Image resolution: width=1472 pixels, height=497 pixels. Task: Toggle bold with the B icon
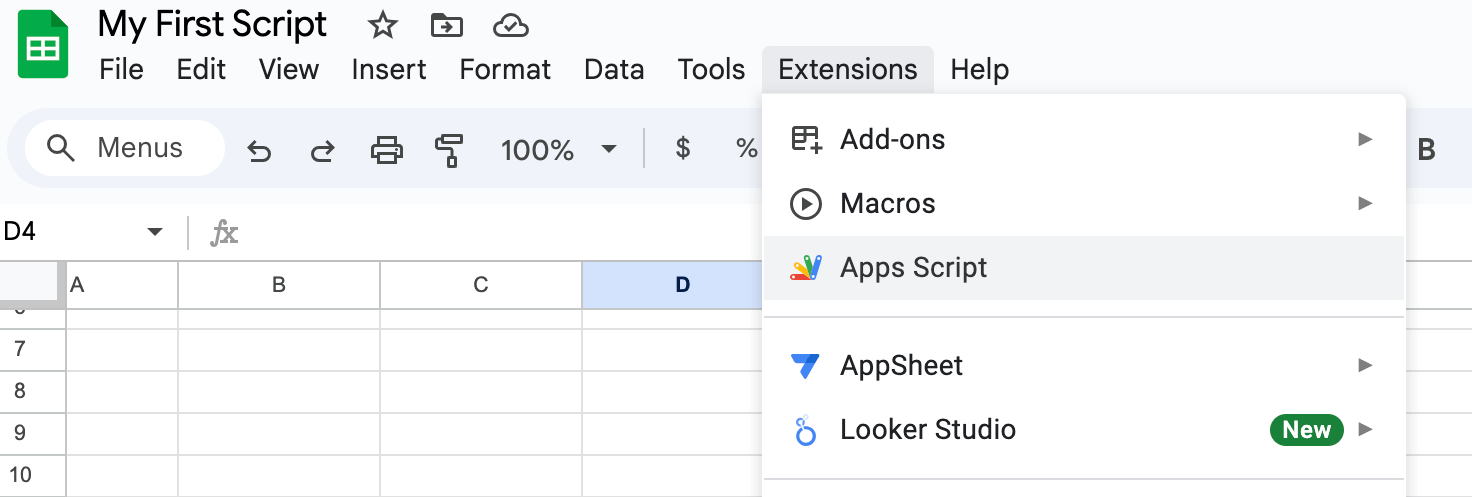(1427, 150)
